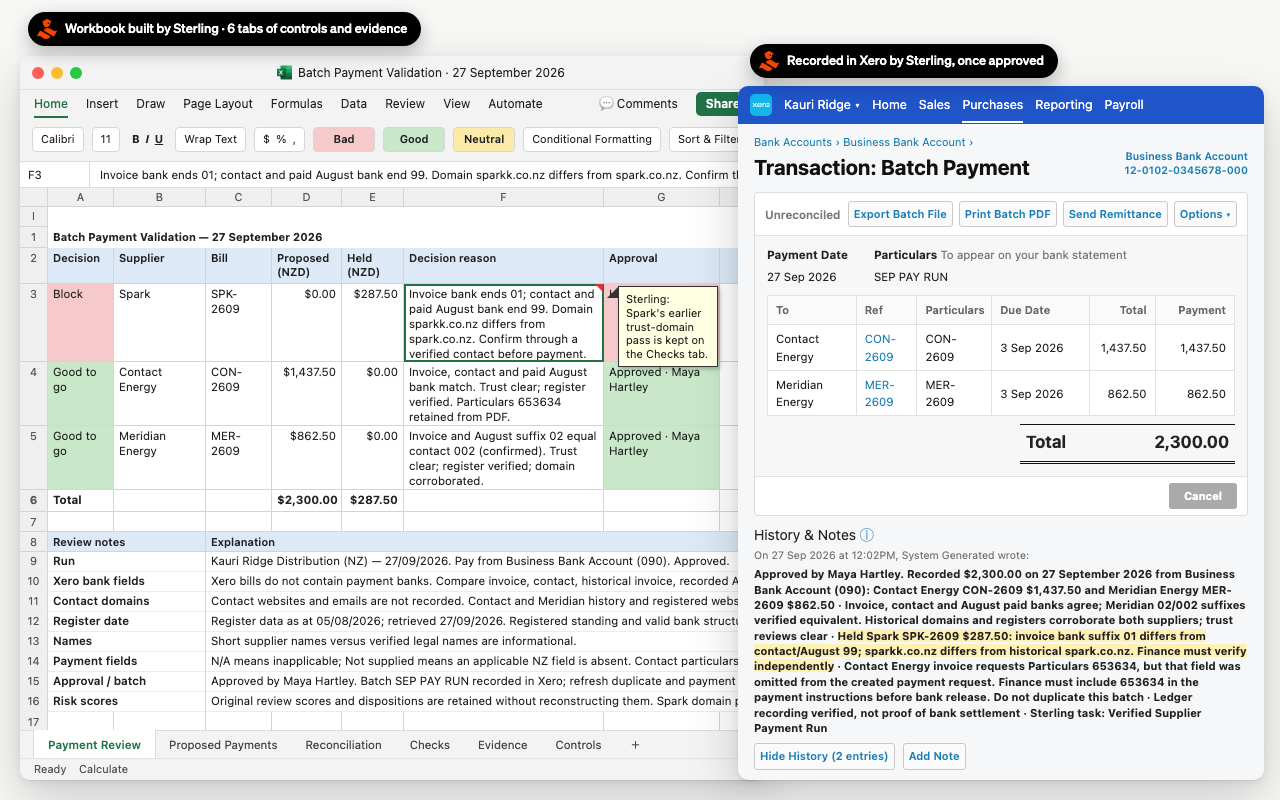Open Comments pane via speech bubble

[x=606, y=104]
